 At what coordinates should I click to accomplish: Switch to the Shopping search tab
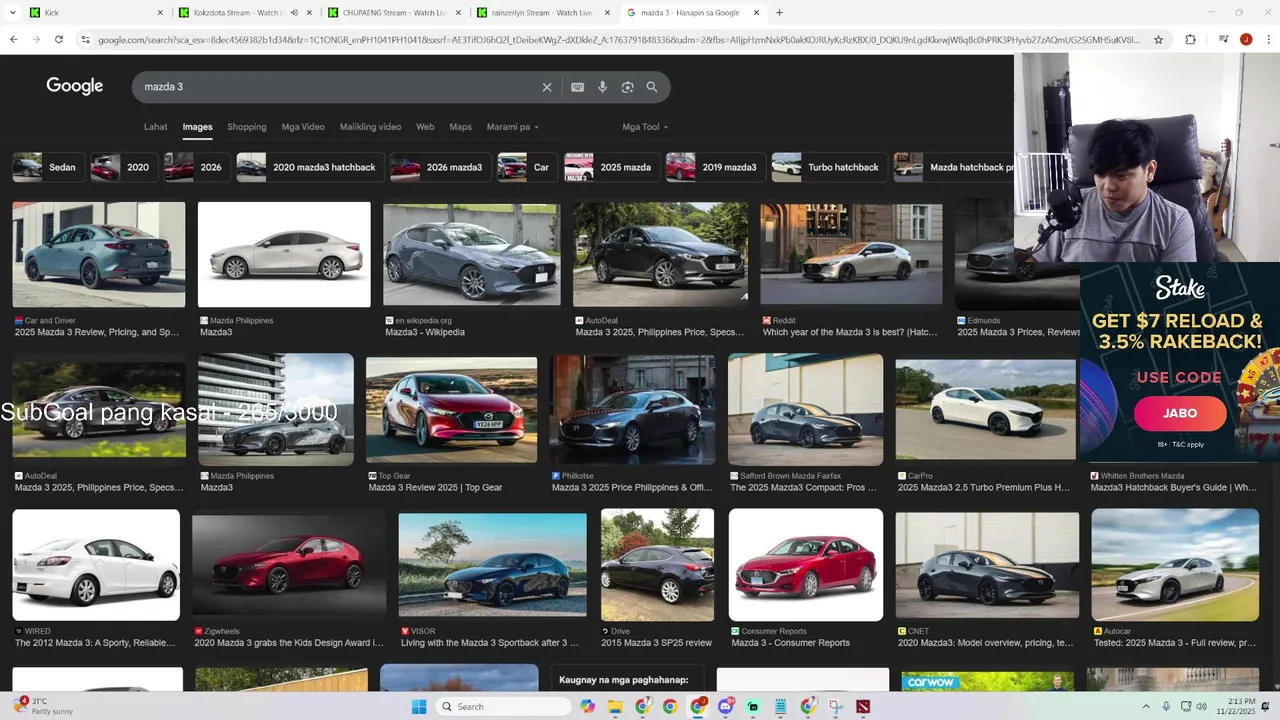[x=247, y=127]
